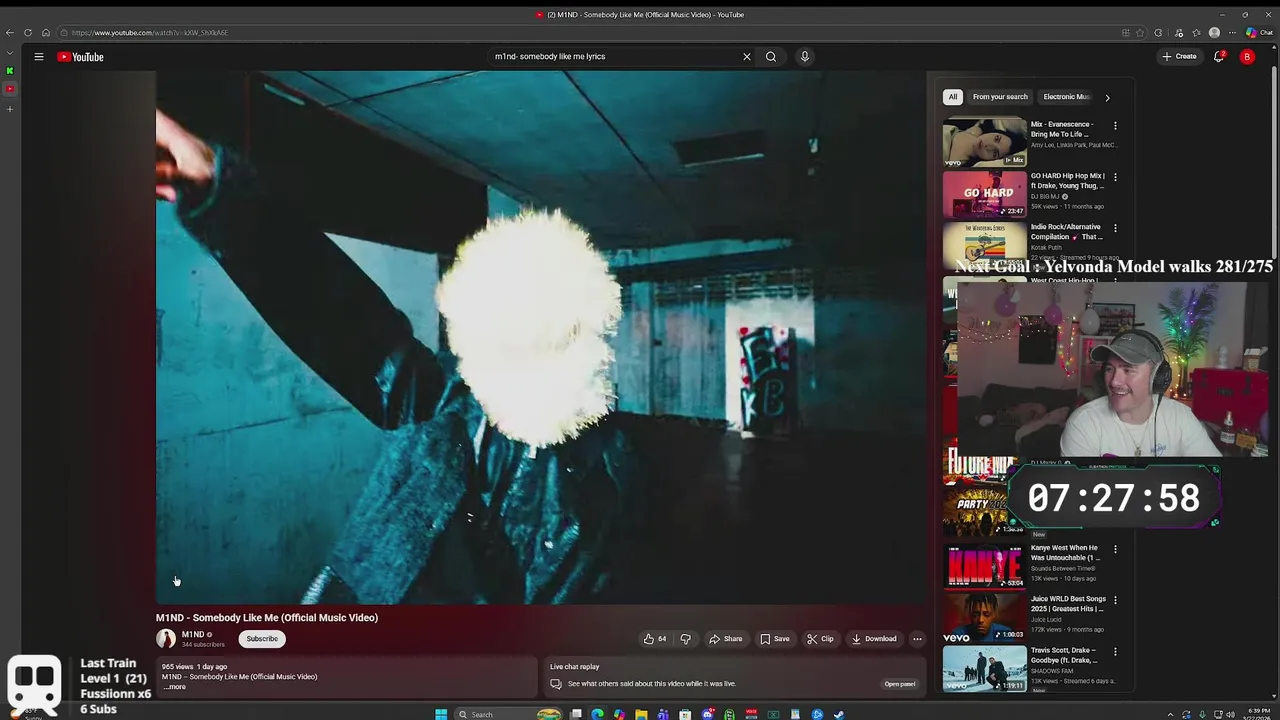Open Evanescence Bring Me To Life mix thumbnail
Screen dimensions: 1280x720
click(985, 143)
